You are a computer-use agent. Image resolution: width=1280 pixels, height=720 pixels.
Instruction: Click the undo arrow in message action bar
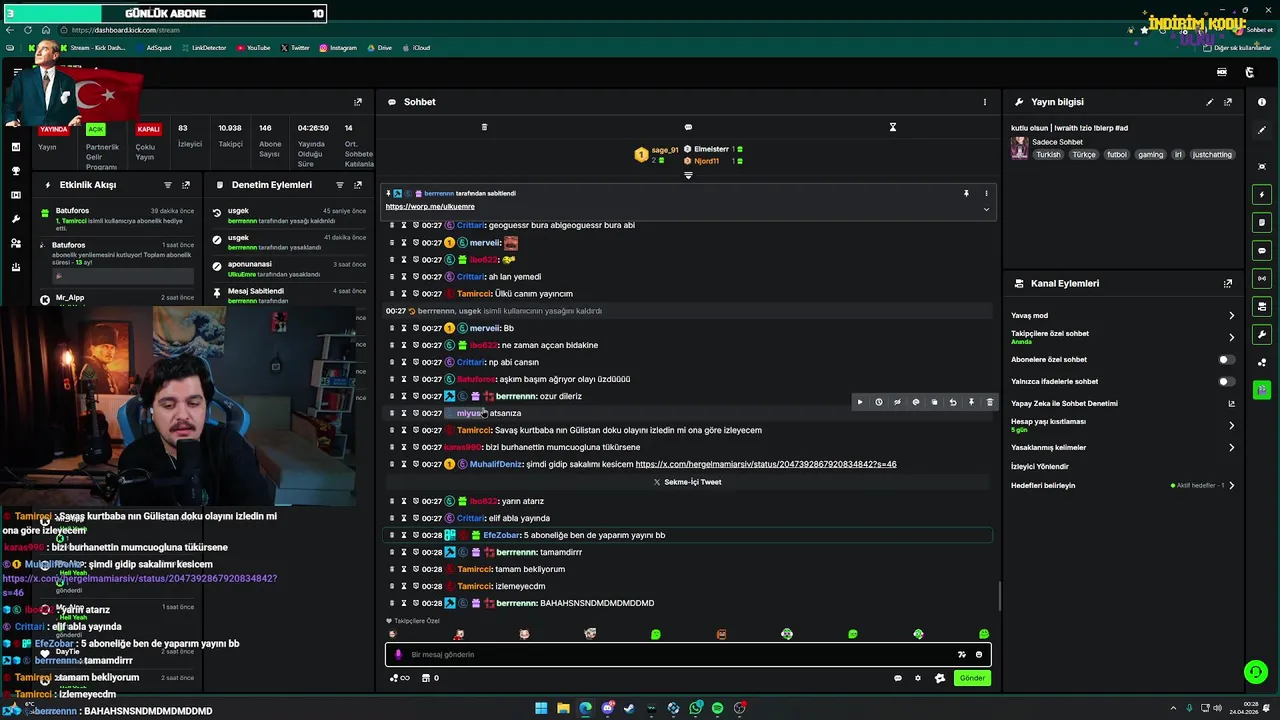click(x=953, y=402)
